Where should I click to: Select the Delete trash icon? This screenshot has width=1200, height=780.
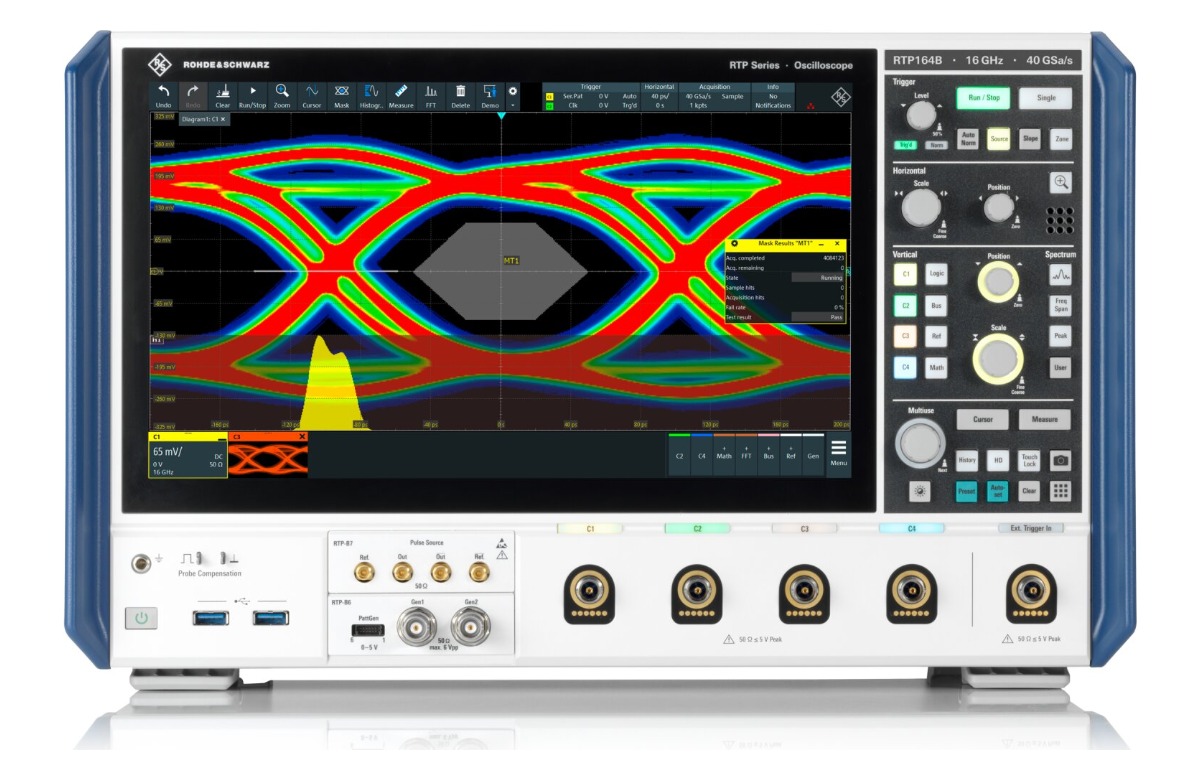click(460, 95)
